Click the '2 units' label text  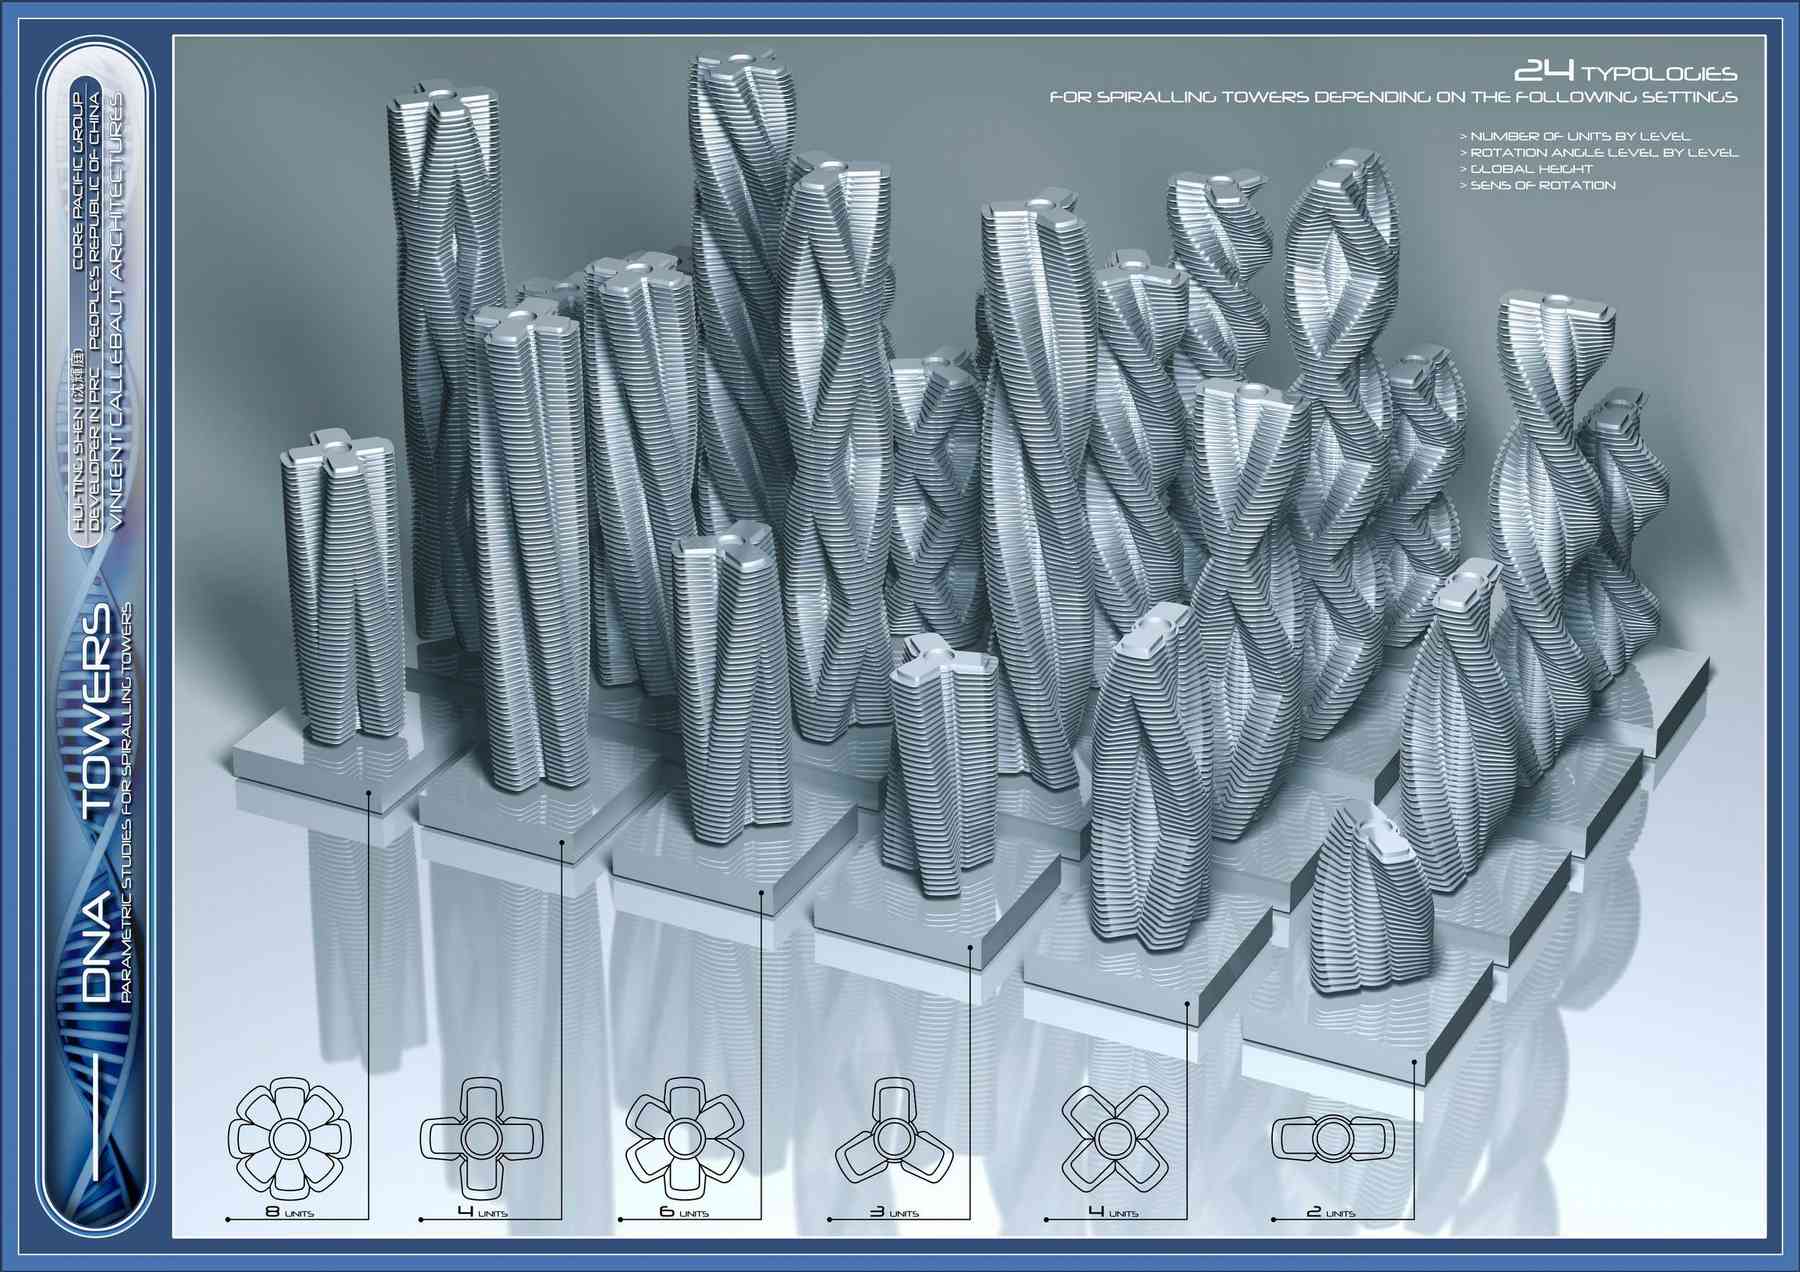click(x=1331, y=1213)
